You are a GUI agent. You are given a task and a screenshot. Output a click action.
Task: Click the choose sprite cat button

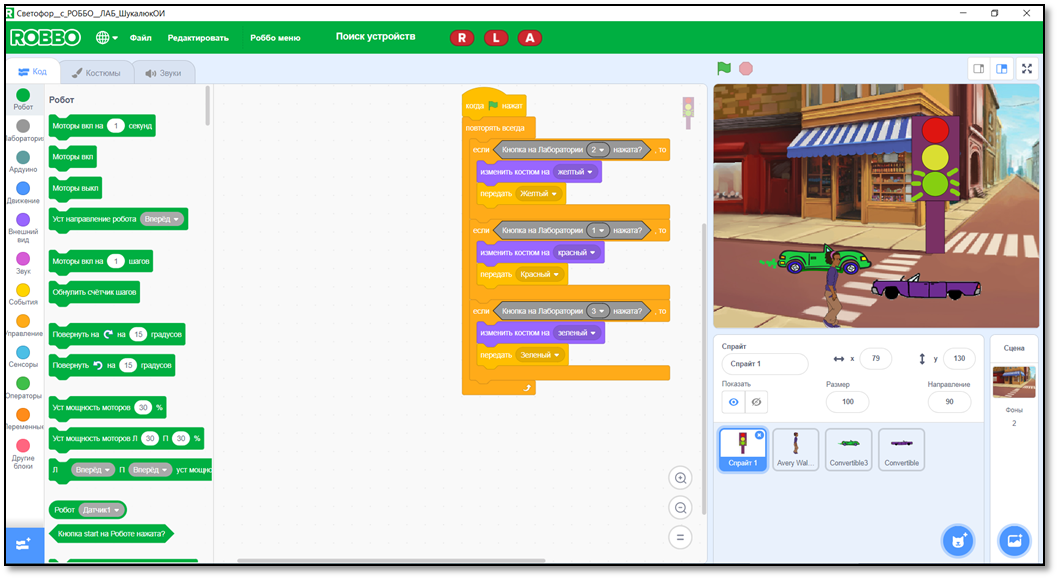tap(957, 540)
